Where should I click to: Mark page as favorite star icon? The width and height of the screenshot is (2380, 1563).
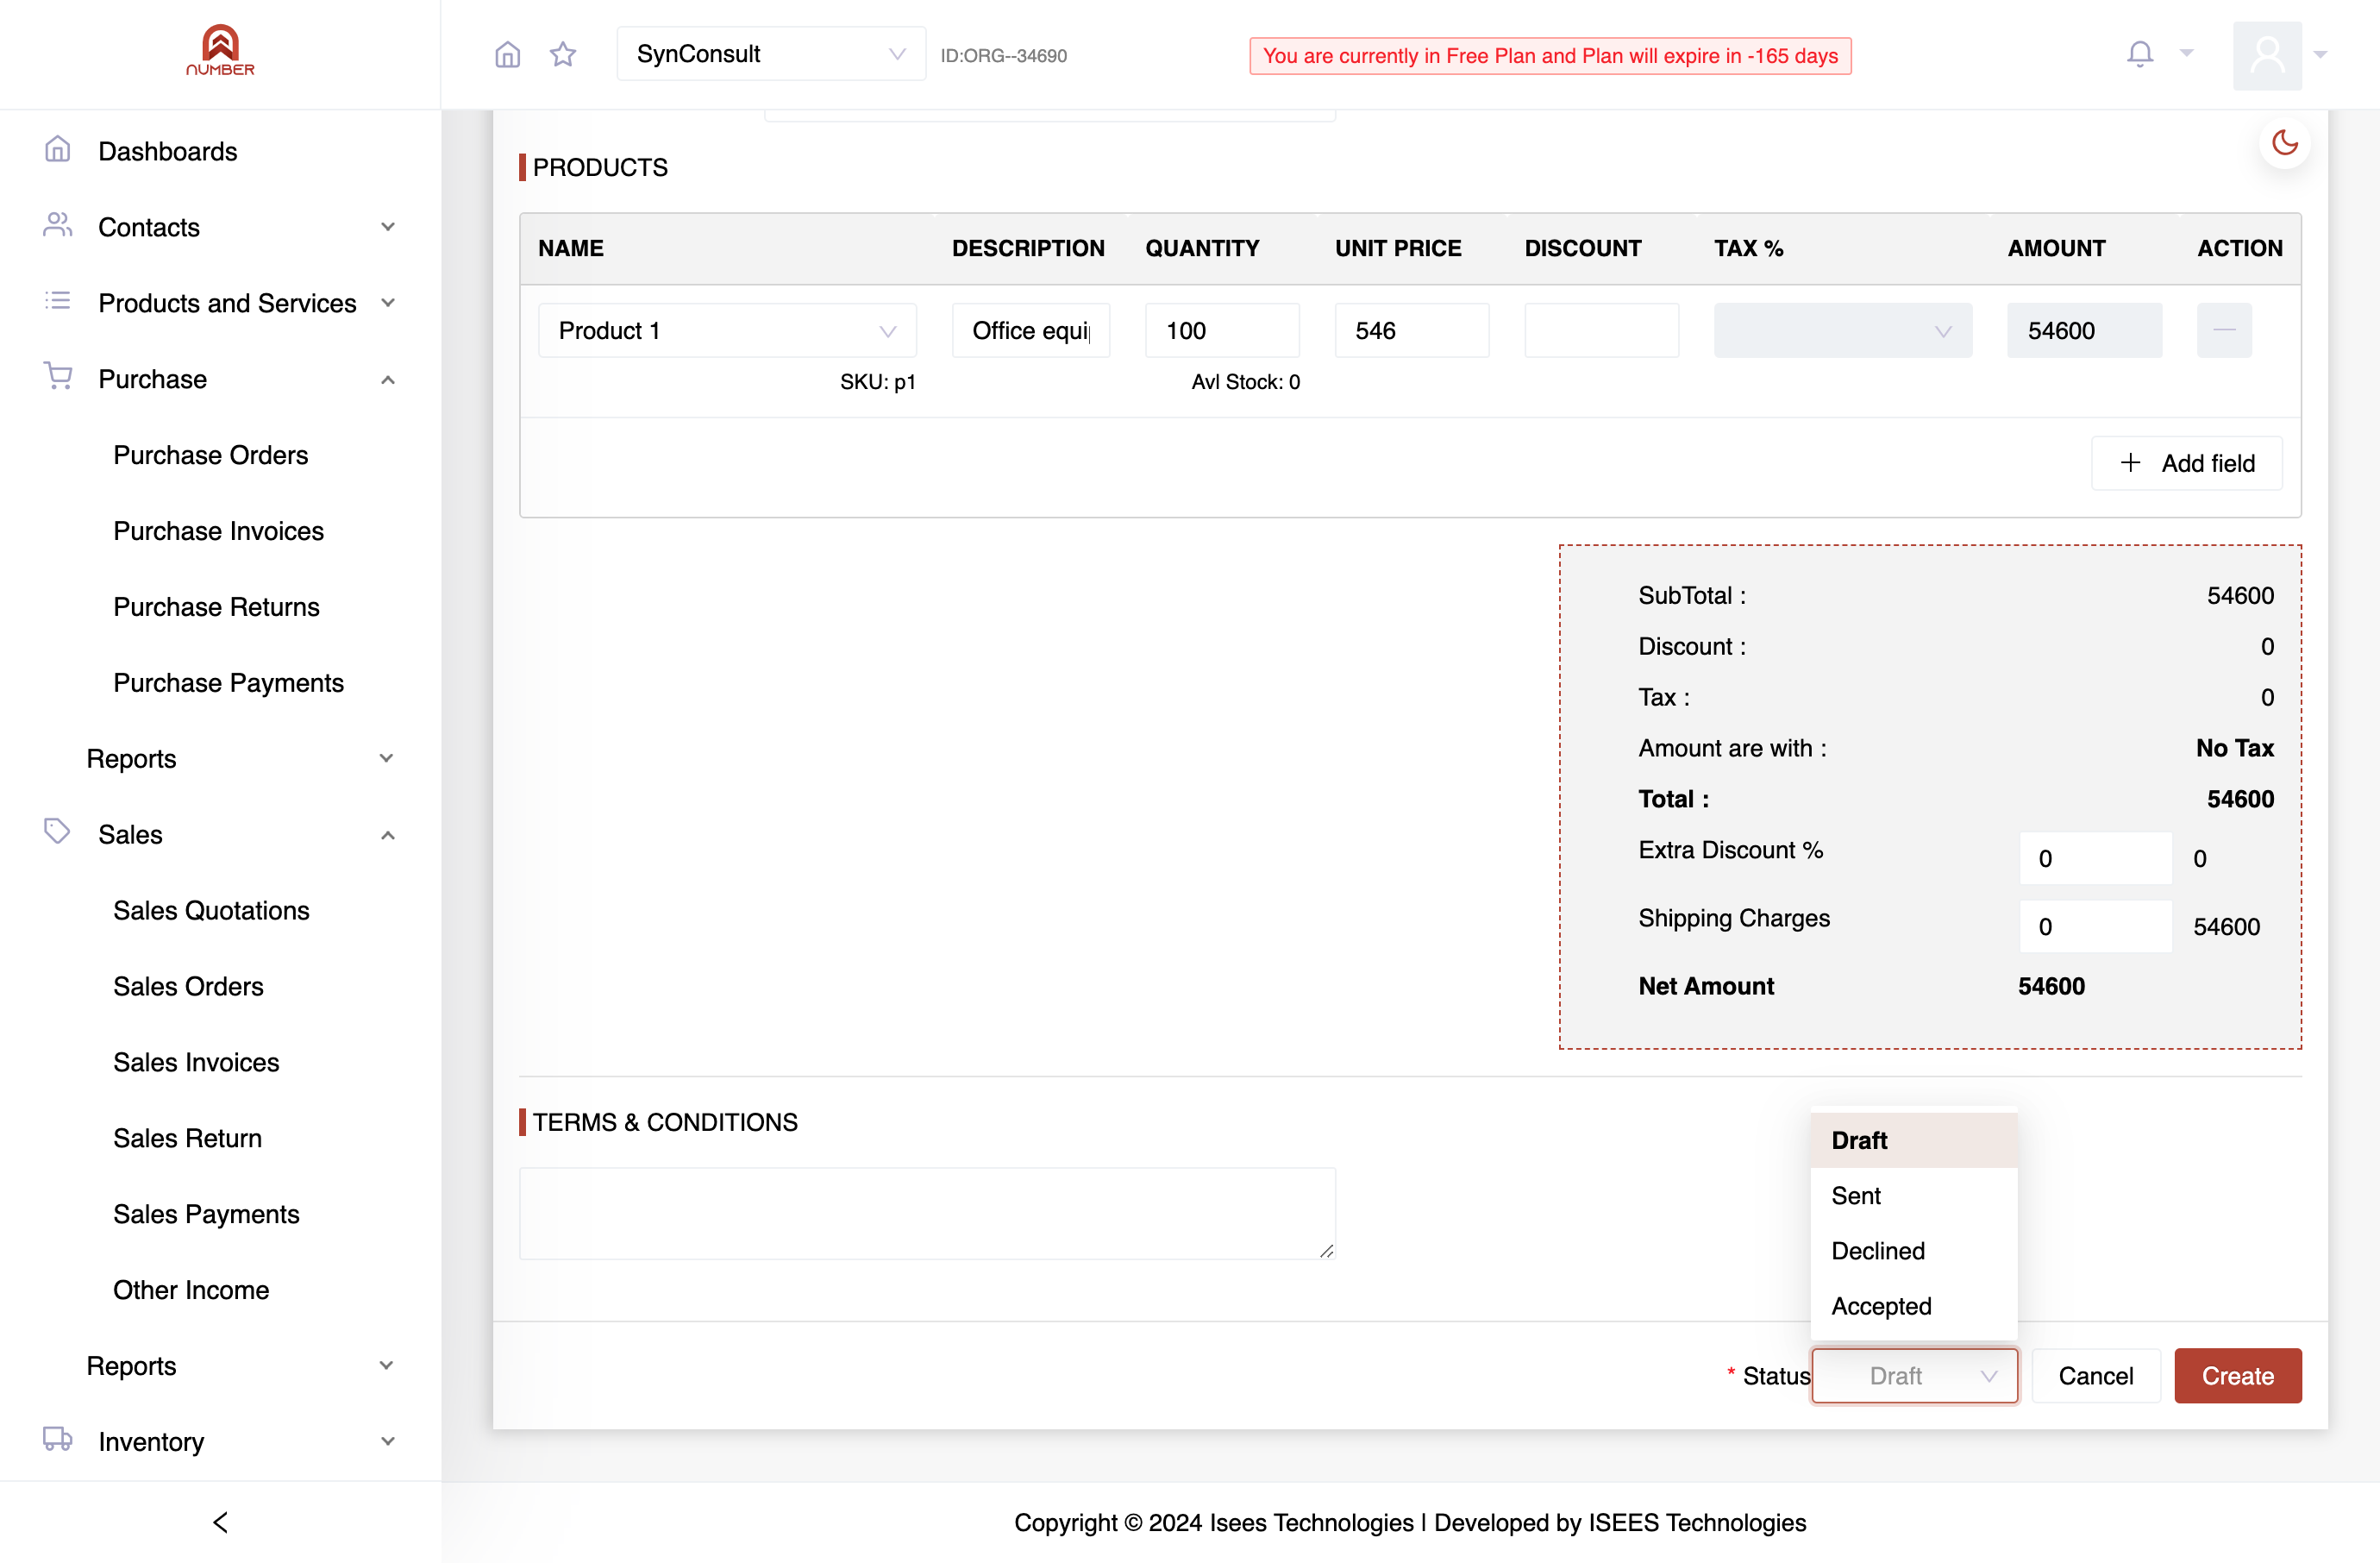(x=563, y=54)
